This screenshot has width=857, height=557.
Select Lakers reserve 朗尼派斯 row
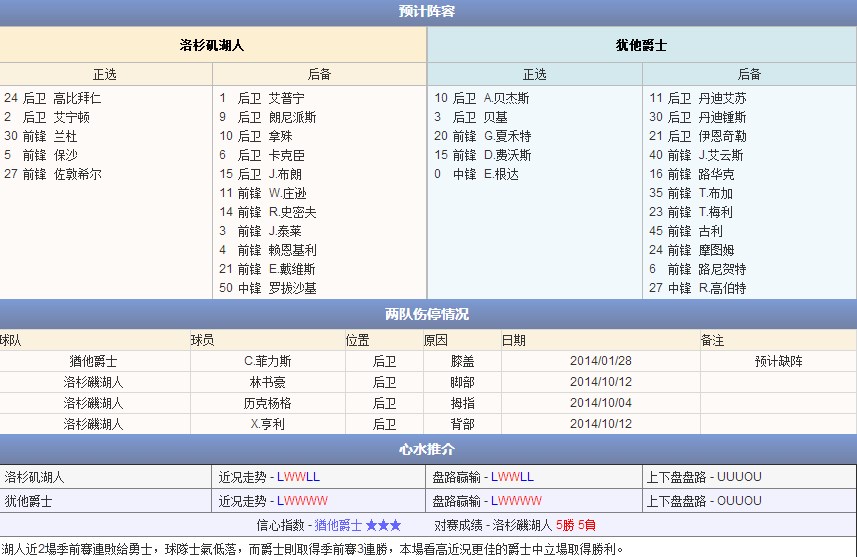(268, 118)
